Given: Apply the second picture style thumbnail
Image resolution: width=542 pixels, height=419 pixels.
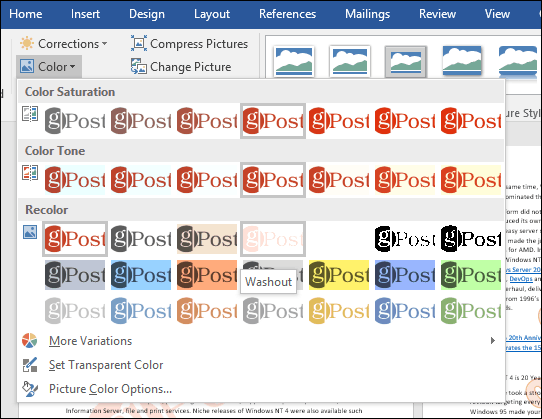Looking at the screenshot, I should pos(350,61).
